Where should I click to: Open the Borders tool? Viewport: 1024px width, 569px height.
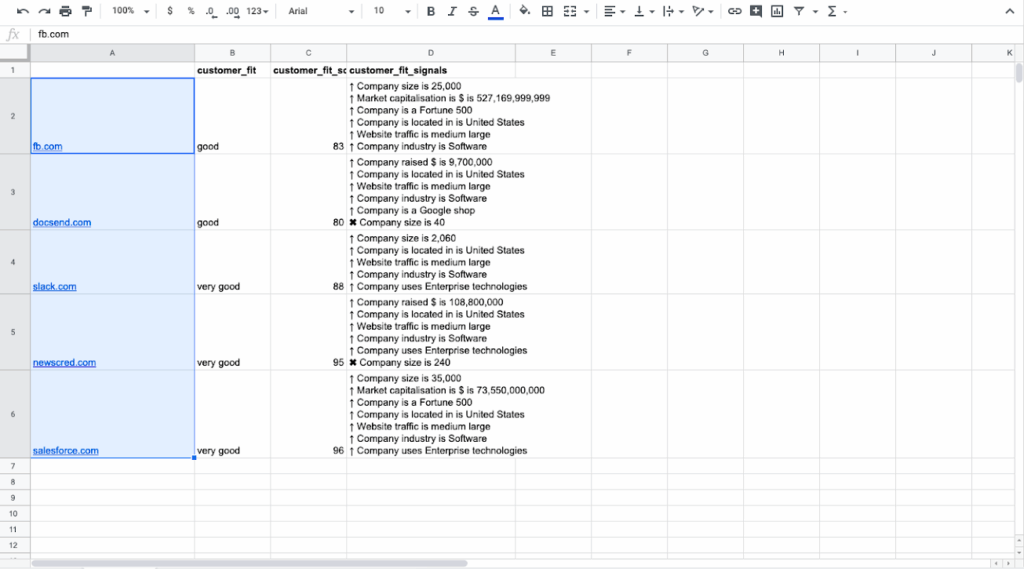pyautogui.click(x=547, y=11)
